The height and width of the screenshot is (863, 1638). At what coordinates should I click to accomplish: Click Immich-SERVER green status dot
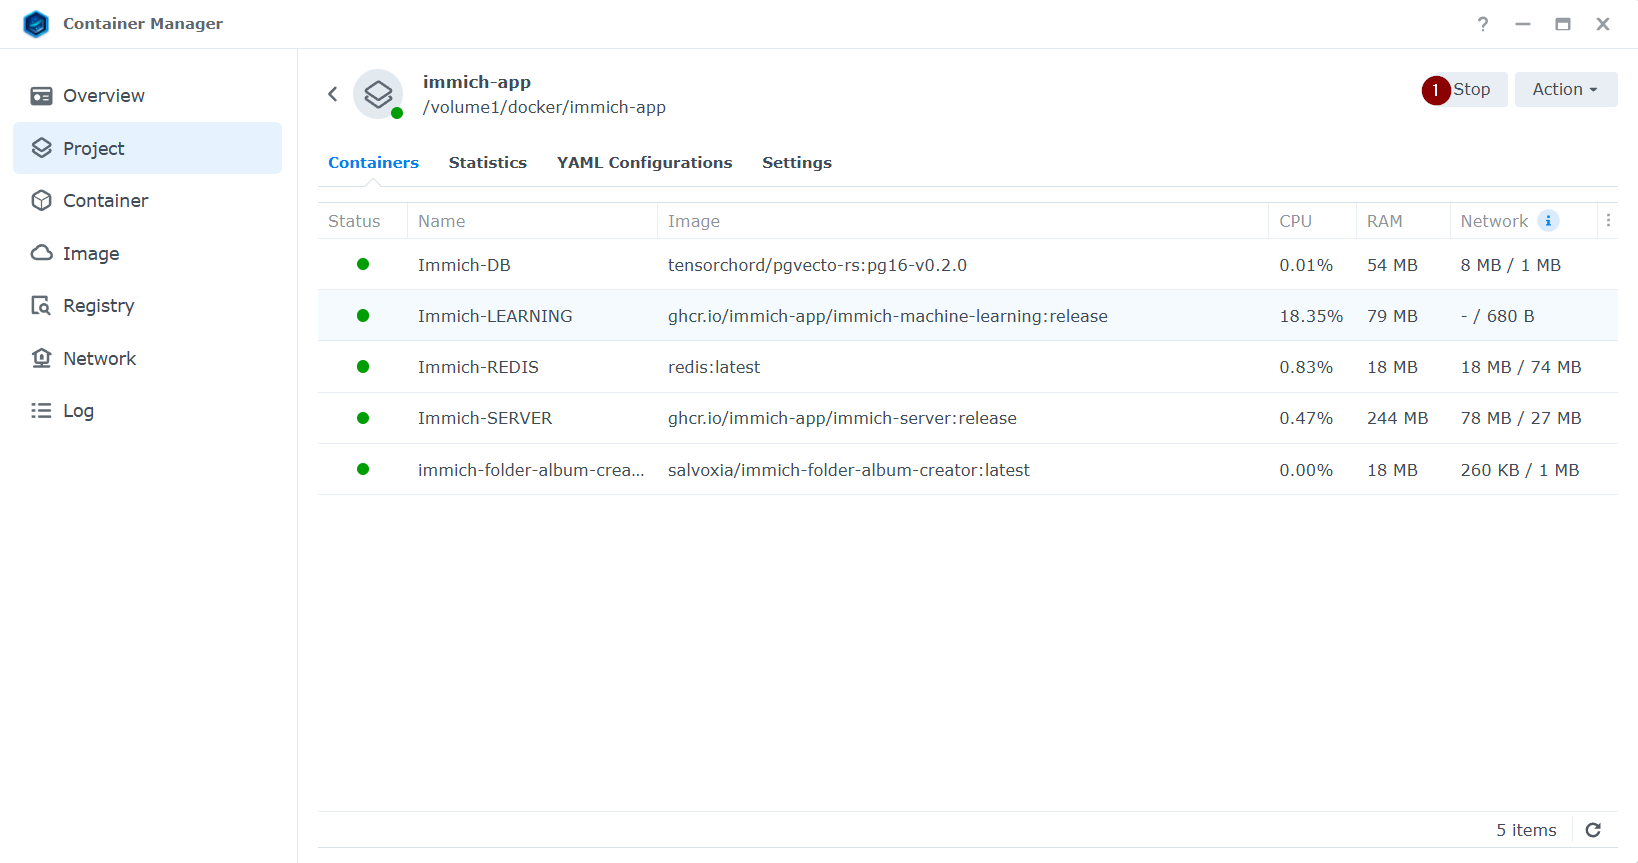(x=363, y=418)
